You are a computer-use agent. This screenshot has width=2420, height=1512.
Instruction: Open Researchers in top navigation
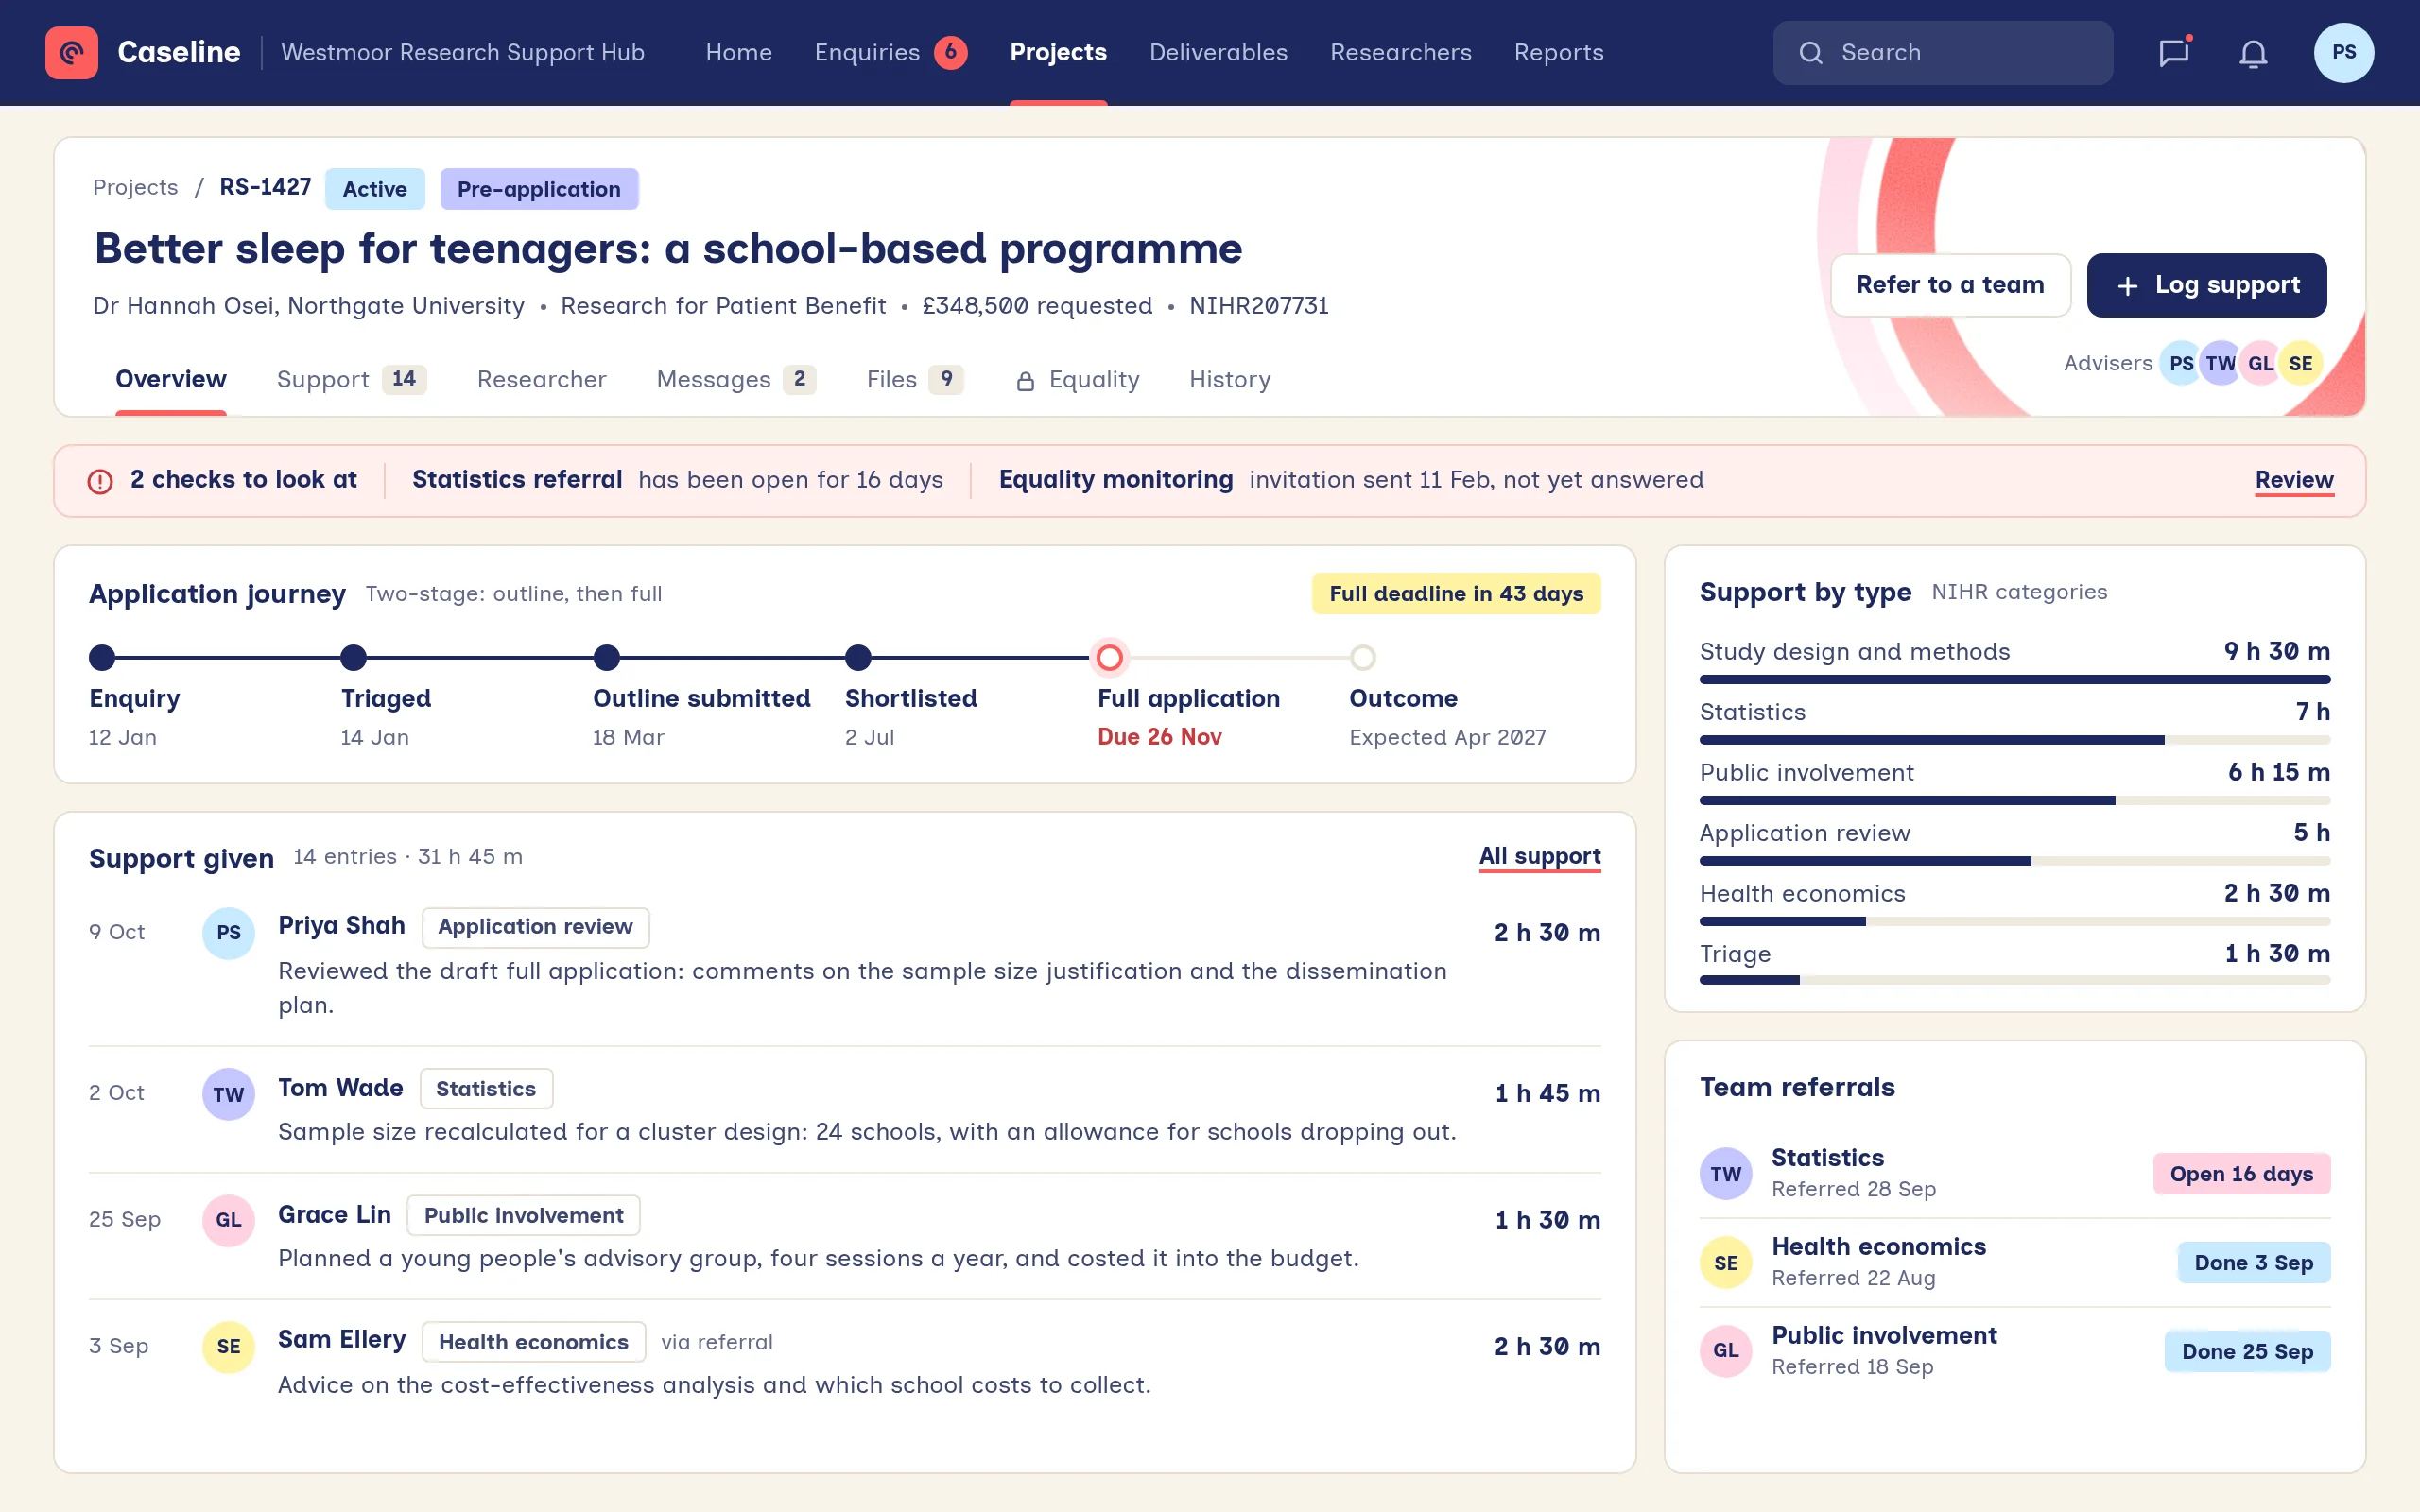(1400, 52)
